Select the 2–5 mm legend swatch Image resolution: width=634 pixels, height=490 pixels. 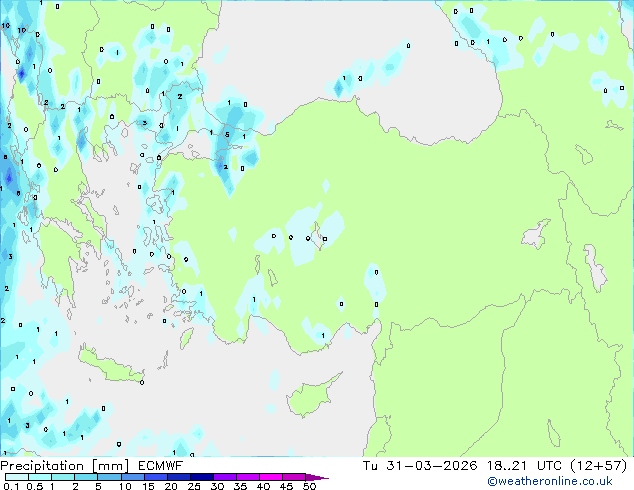(86, 477)
